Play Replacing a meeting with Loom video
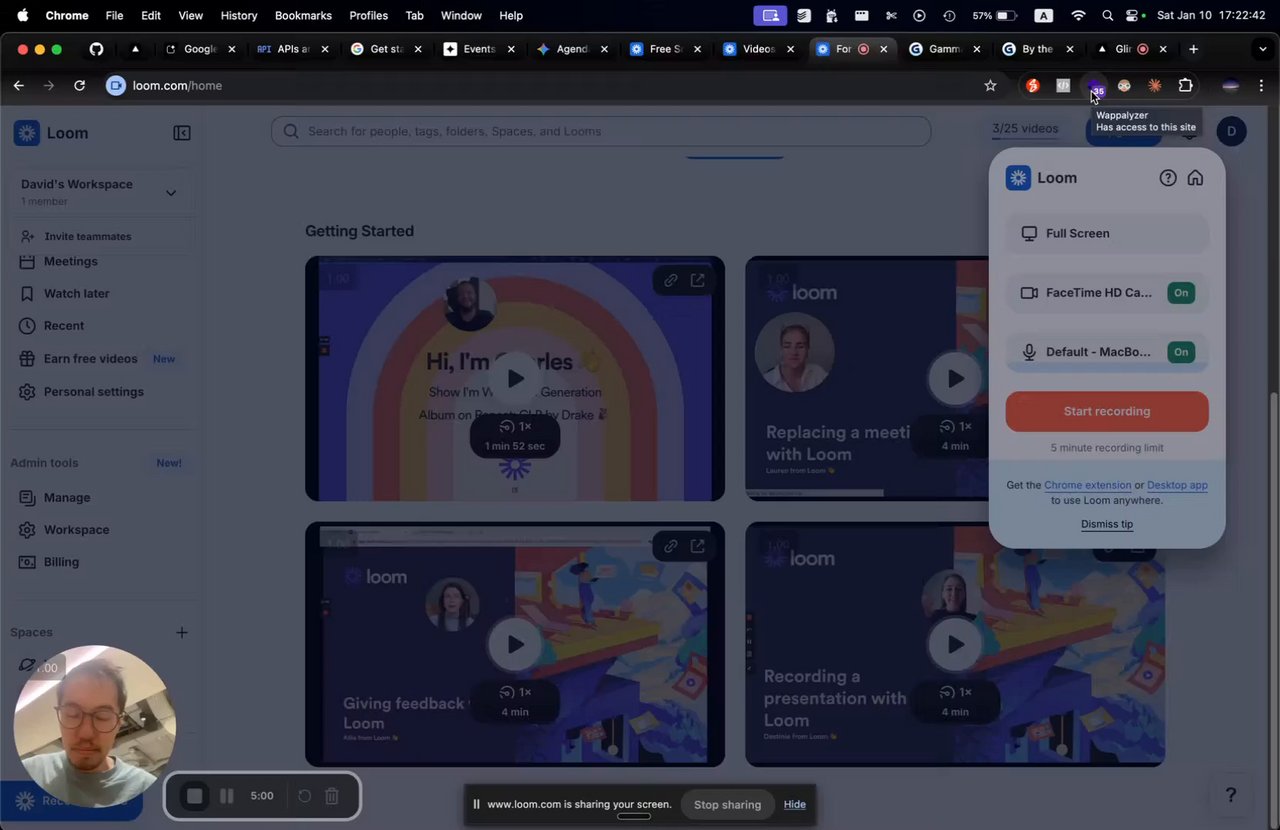1280x830 pixels. click(x=955, y=378)
